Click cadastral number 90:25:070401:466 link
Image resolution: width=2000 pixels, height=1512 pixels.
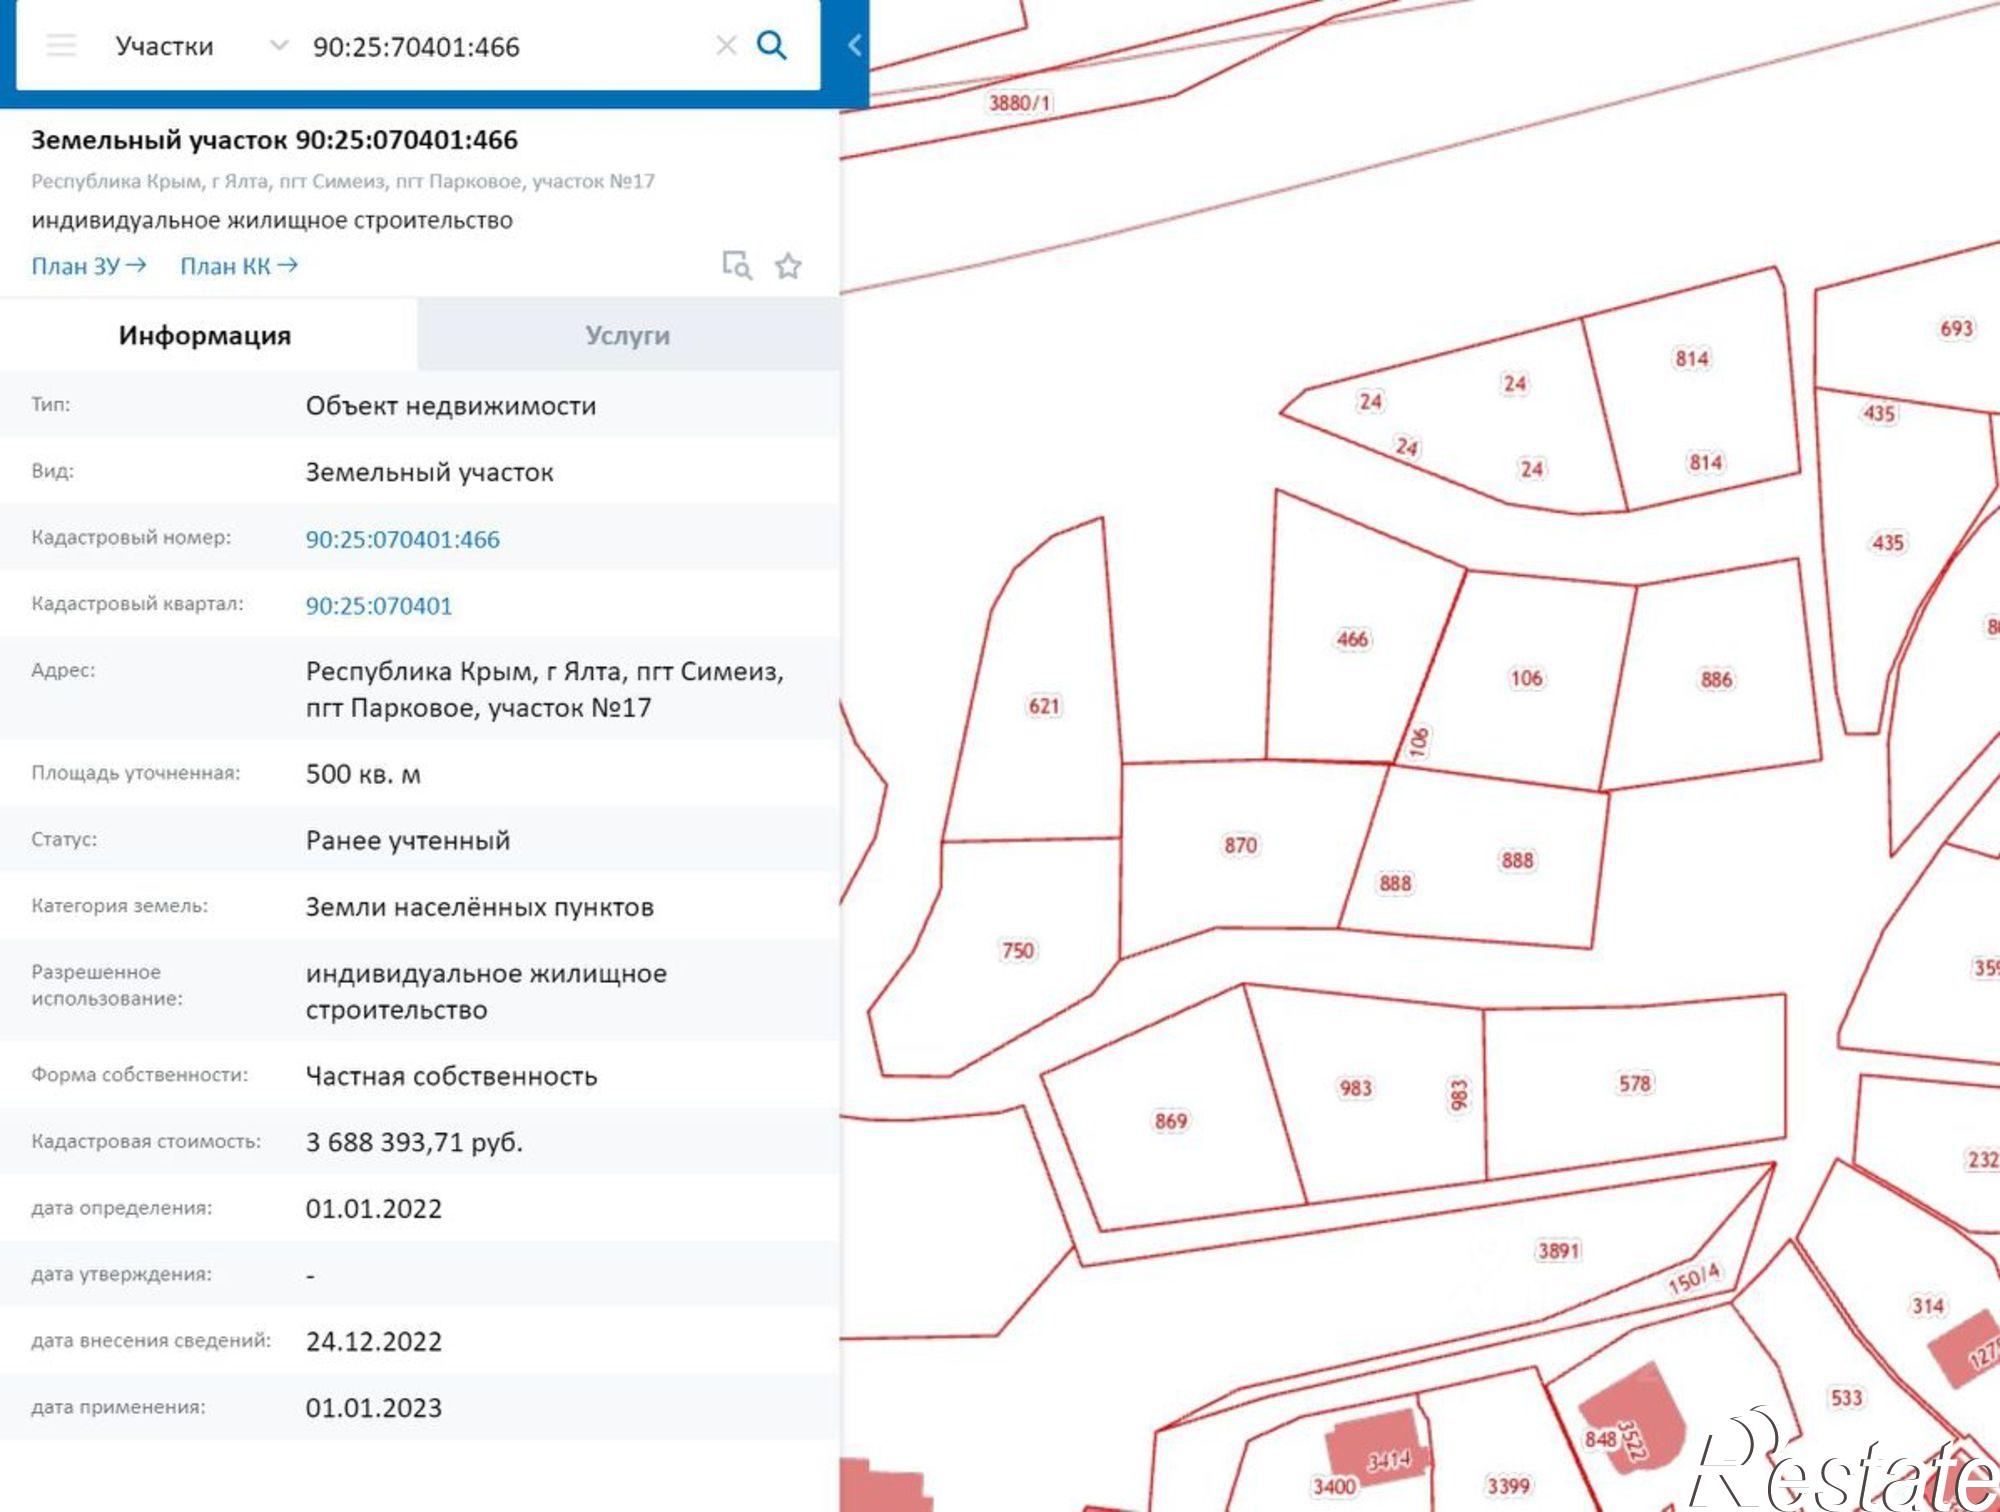[402, 539]
